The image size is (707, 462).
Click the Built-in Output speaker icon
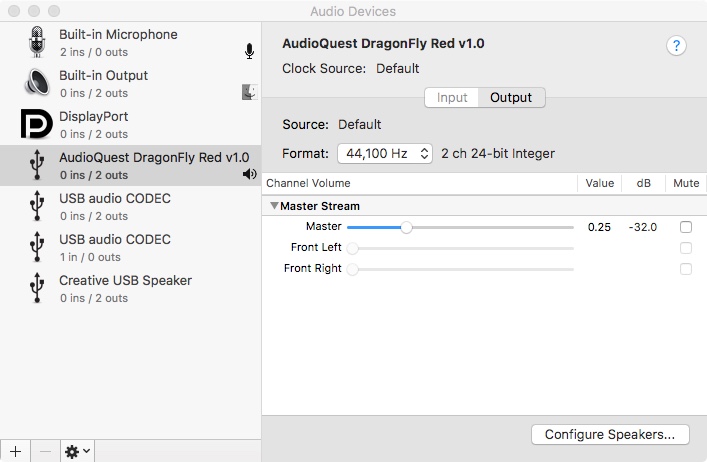tap(37, 83)
